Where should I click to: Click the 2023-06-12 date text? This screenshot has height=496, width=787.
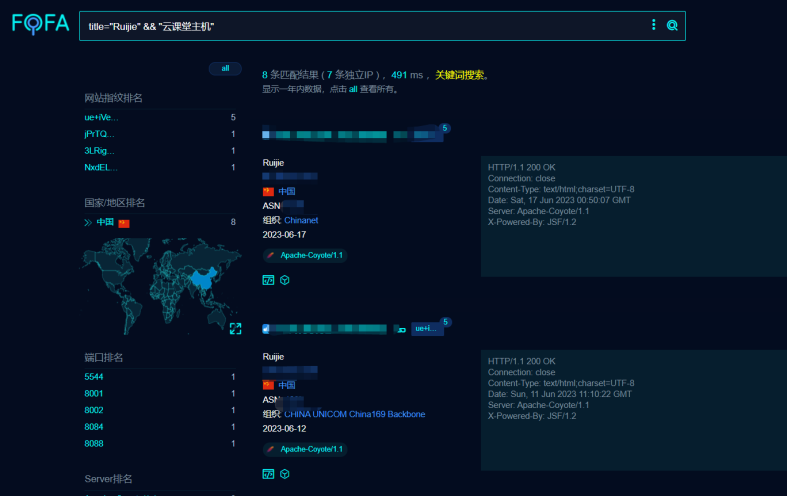click(284, 429)
